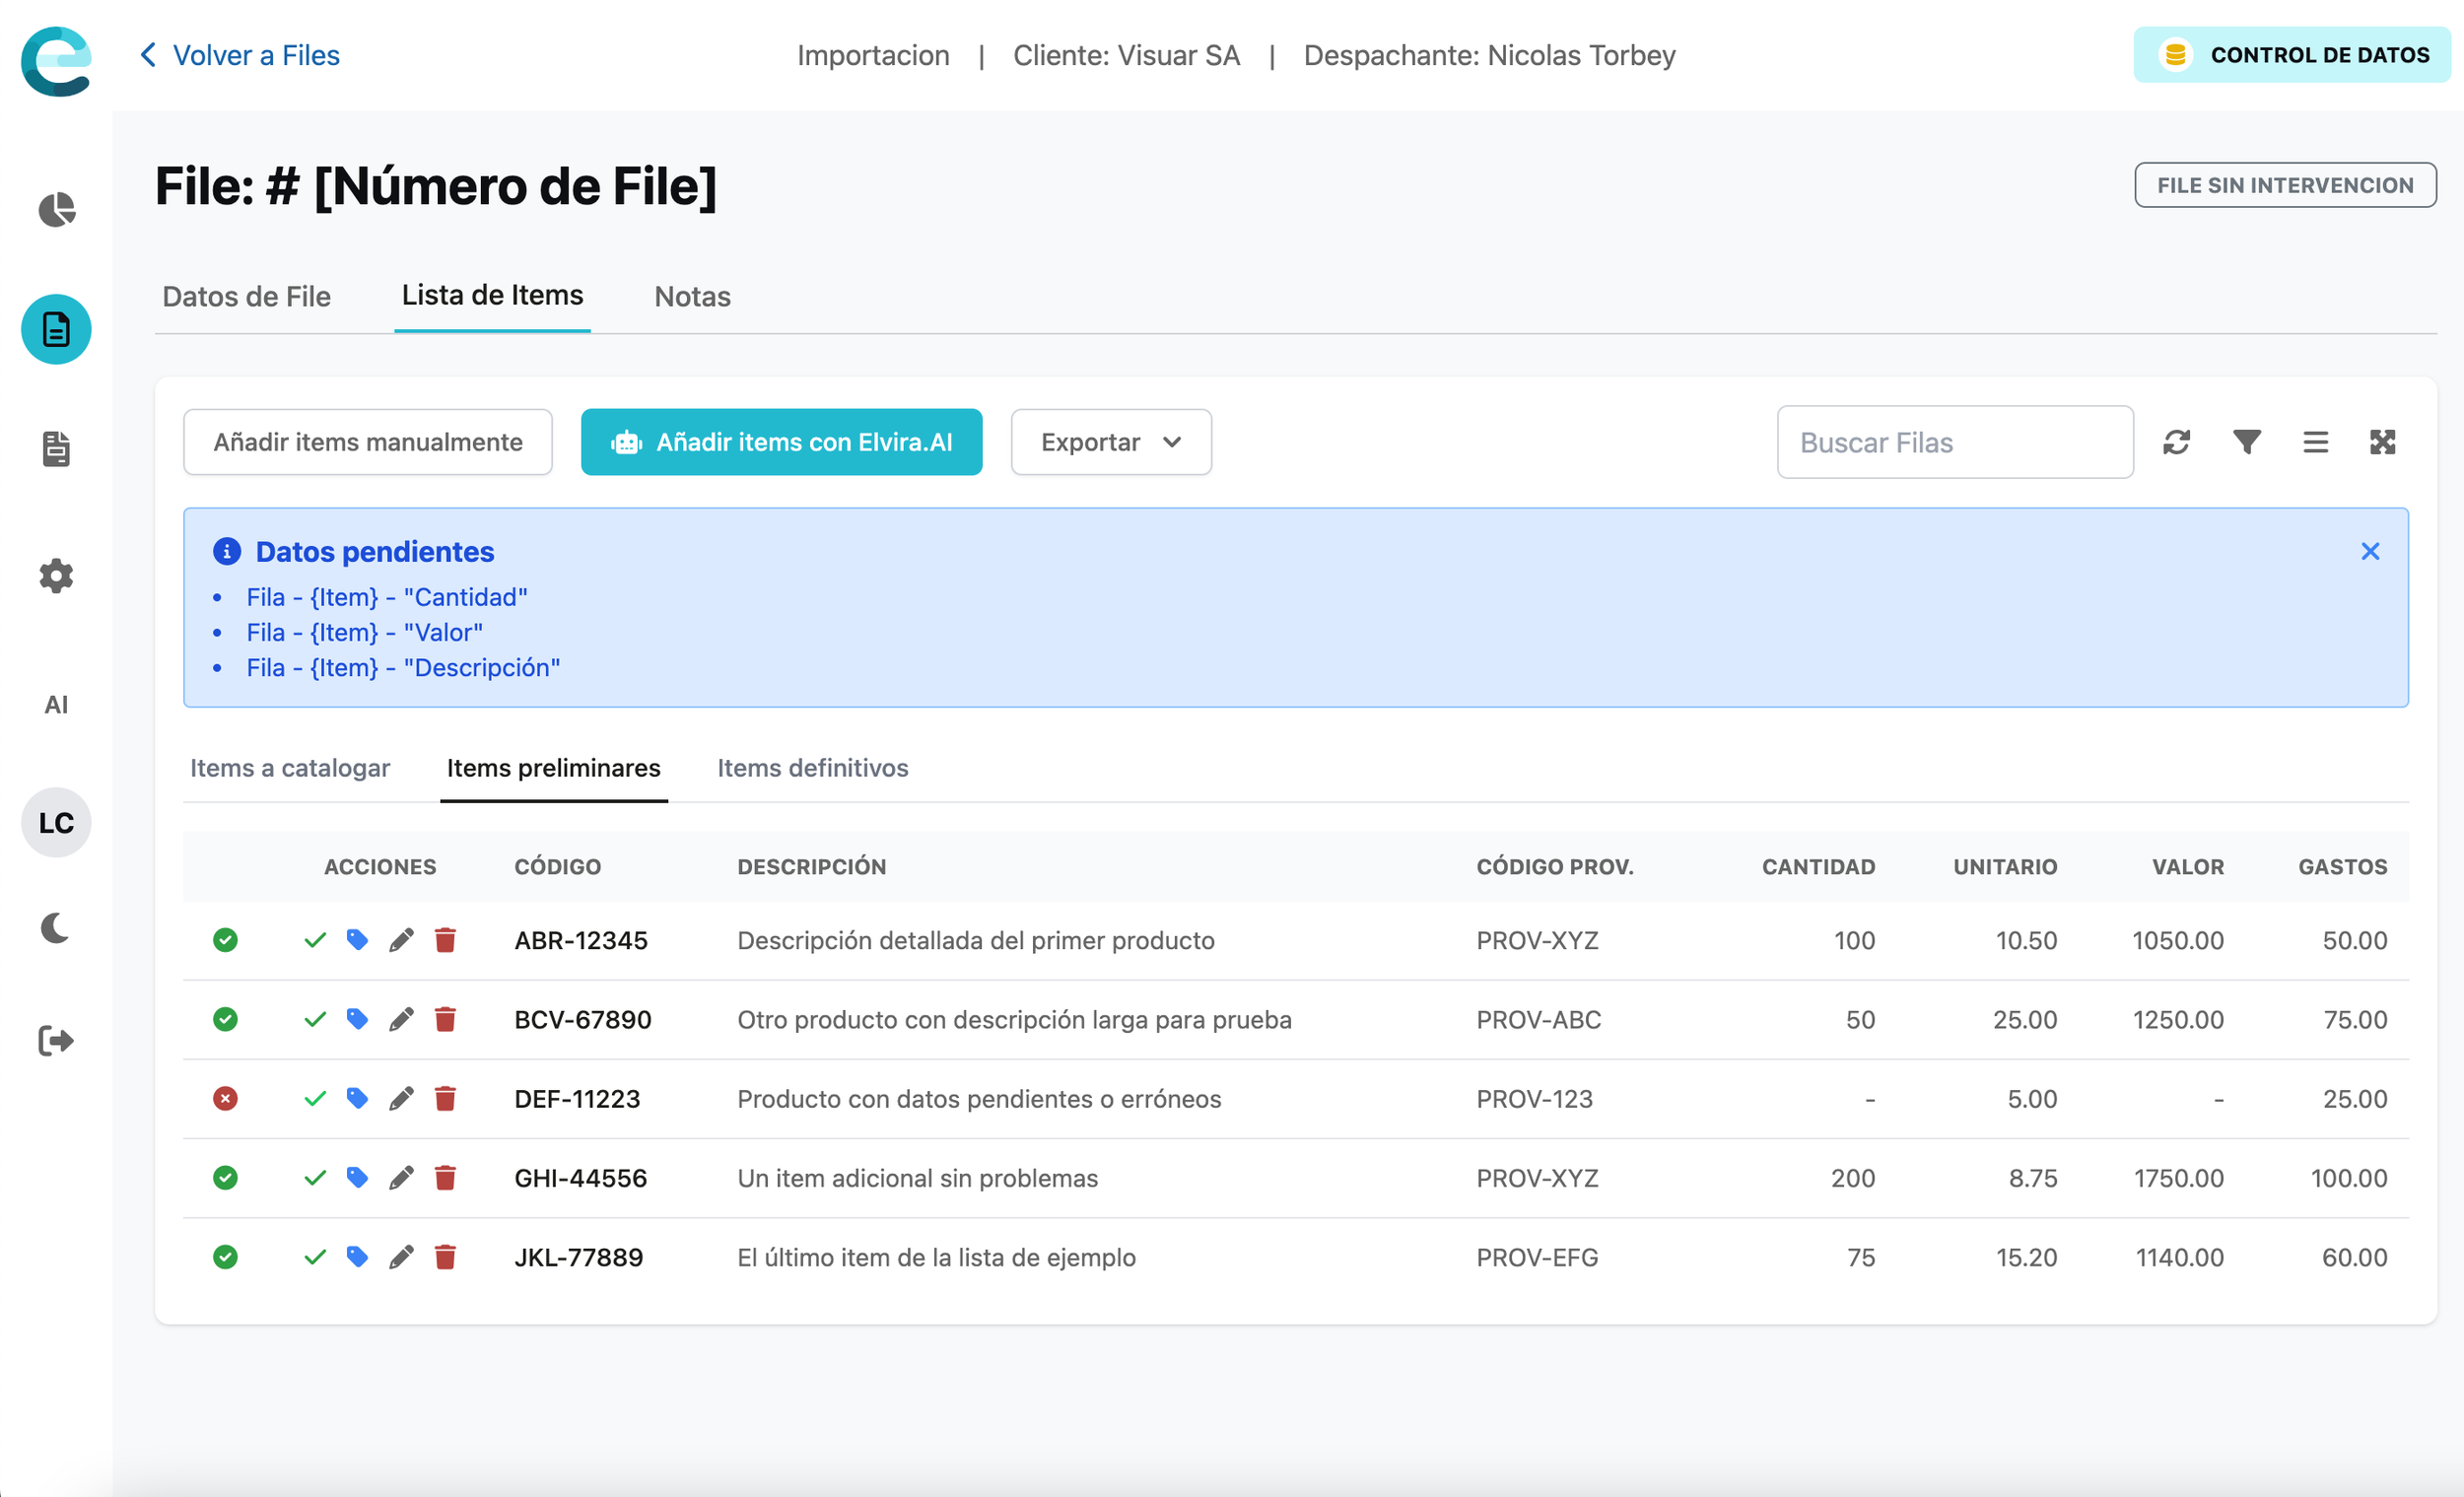Open the pie chart dashboard sidebar icon
This screenshot has height=1497, width=2464.
(56, 210)
